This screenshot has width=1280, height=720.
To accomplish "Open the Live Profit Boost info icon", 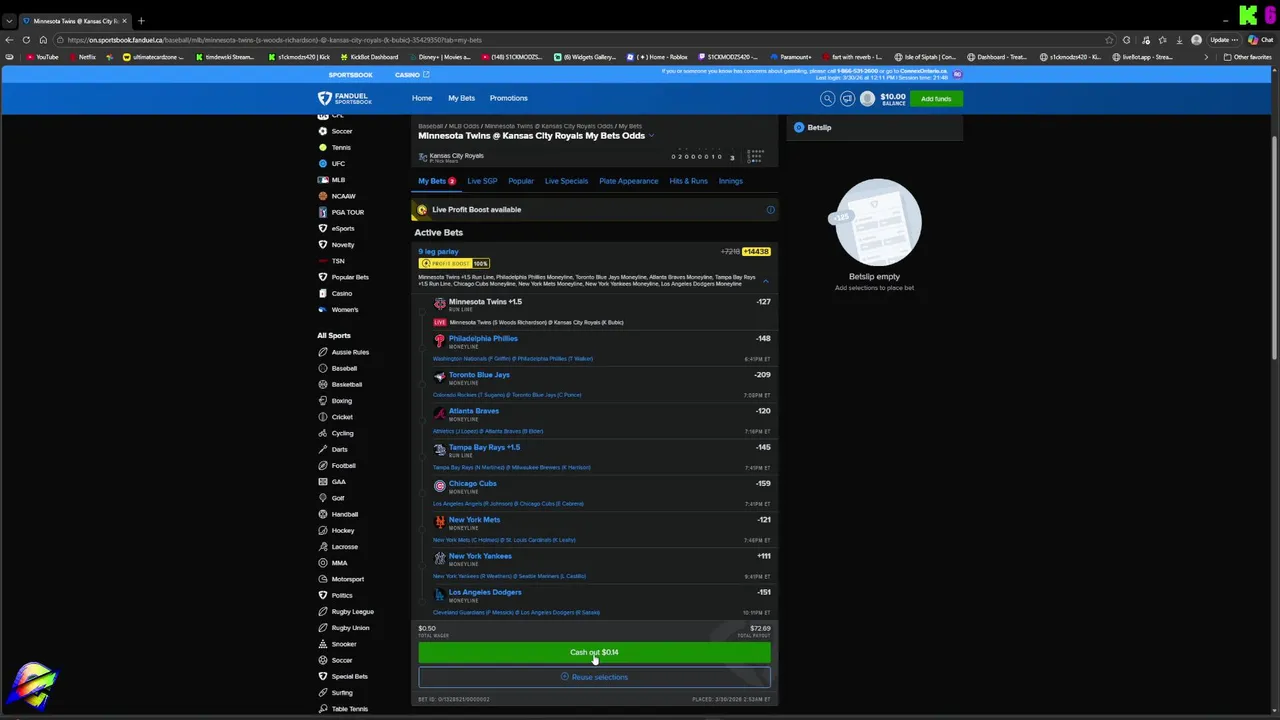I will click(770, 210).
